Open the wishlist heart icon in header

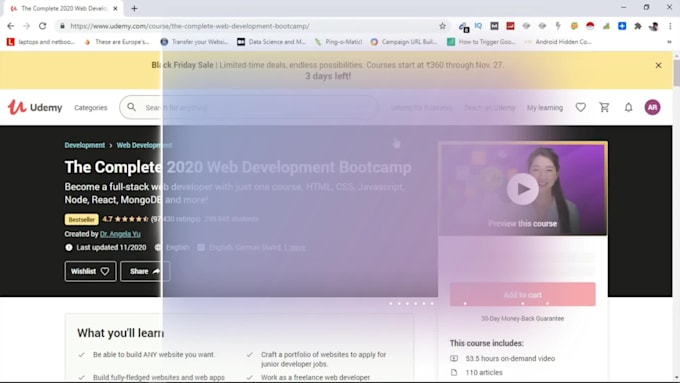point(581,107)
